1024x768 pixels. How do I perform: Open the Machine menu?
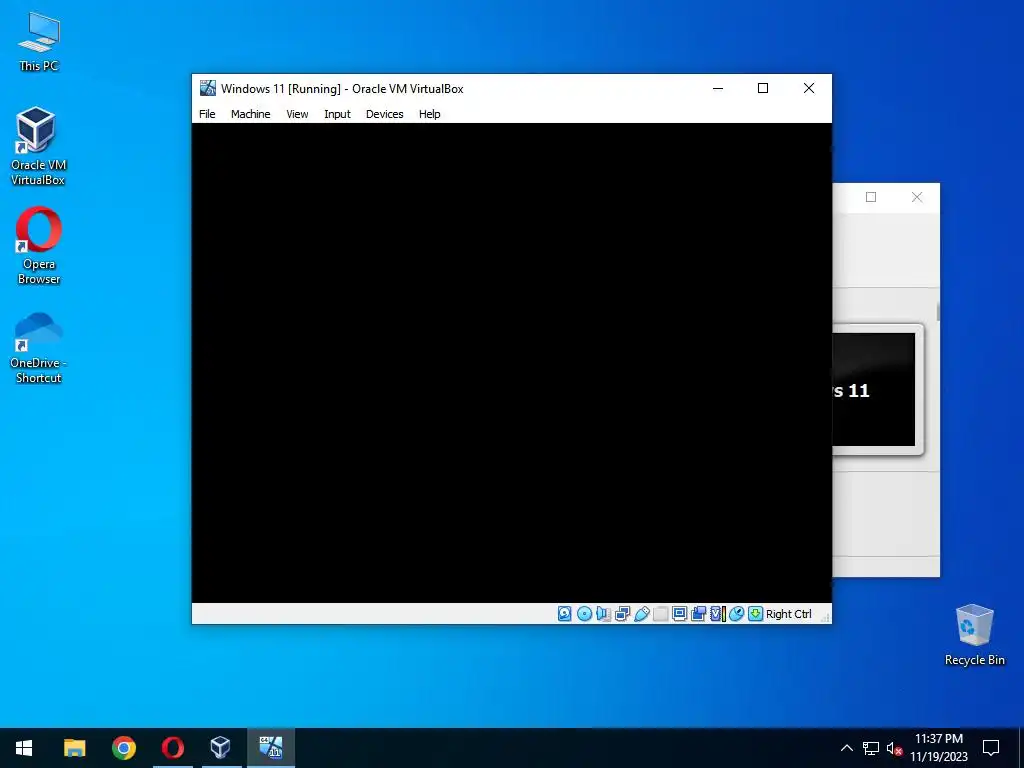tap(250, 114)
